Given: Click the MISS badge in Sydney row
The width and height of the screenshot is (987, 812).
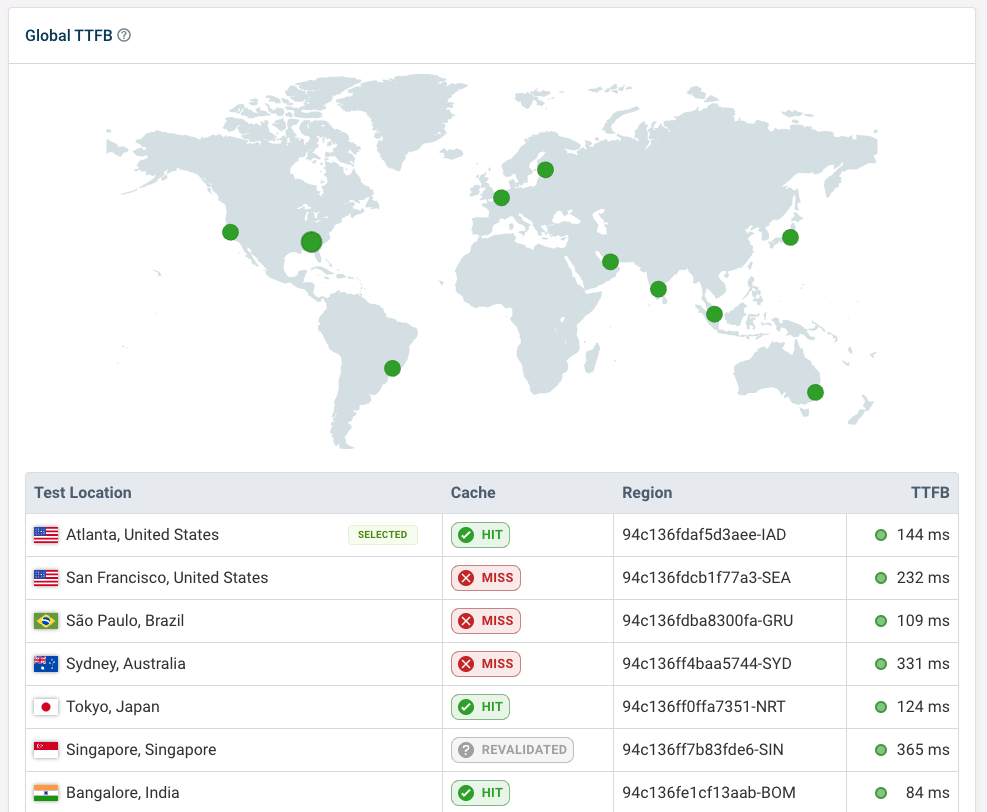Looking at the screenshot, I should 485,663.
